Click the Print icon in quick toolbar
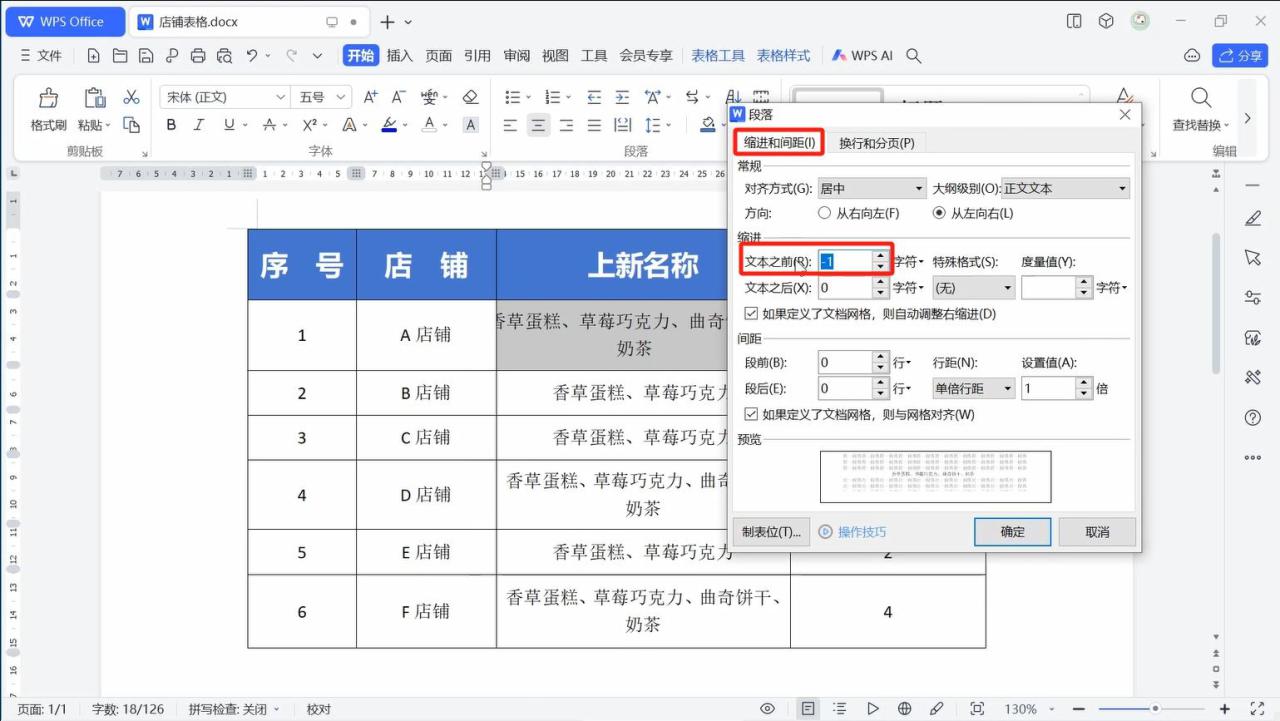The image size is (1280, 721). (198, 55)
